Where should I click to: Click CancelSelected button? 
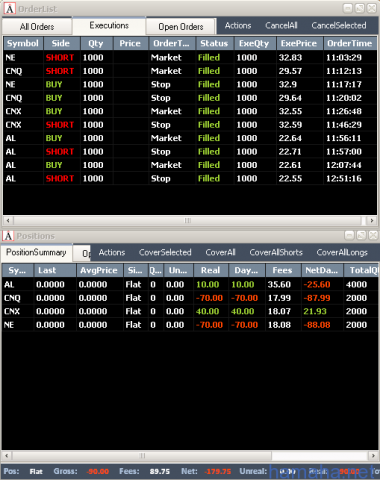point(339,26)
